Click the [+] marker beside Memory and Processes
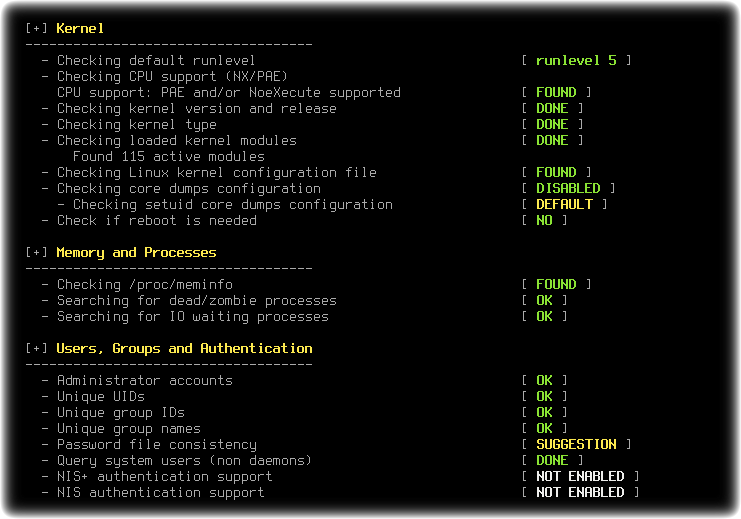This screenshot has height=519, width=741. tap(36, 252)
